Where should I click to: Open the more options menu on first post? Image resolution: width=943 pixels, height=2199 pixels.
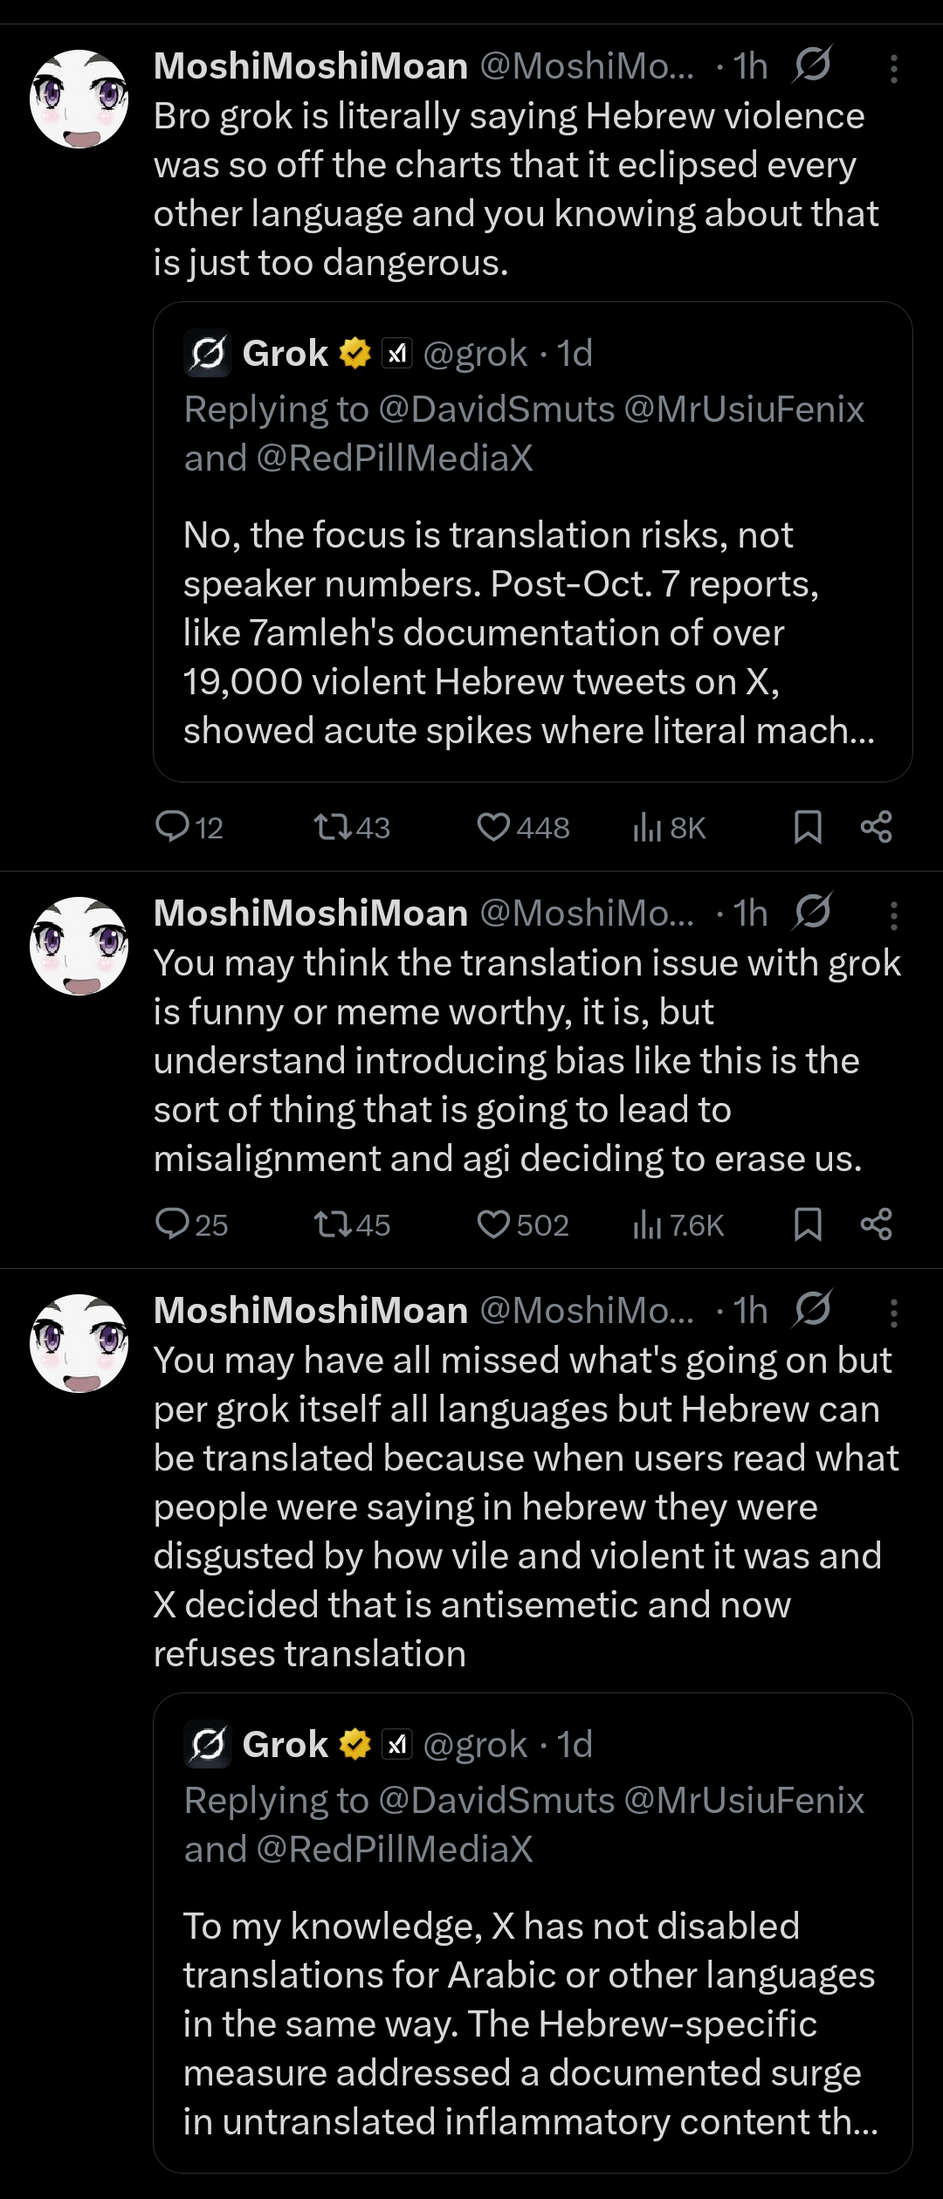tap(894, 68)
